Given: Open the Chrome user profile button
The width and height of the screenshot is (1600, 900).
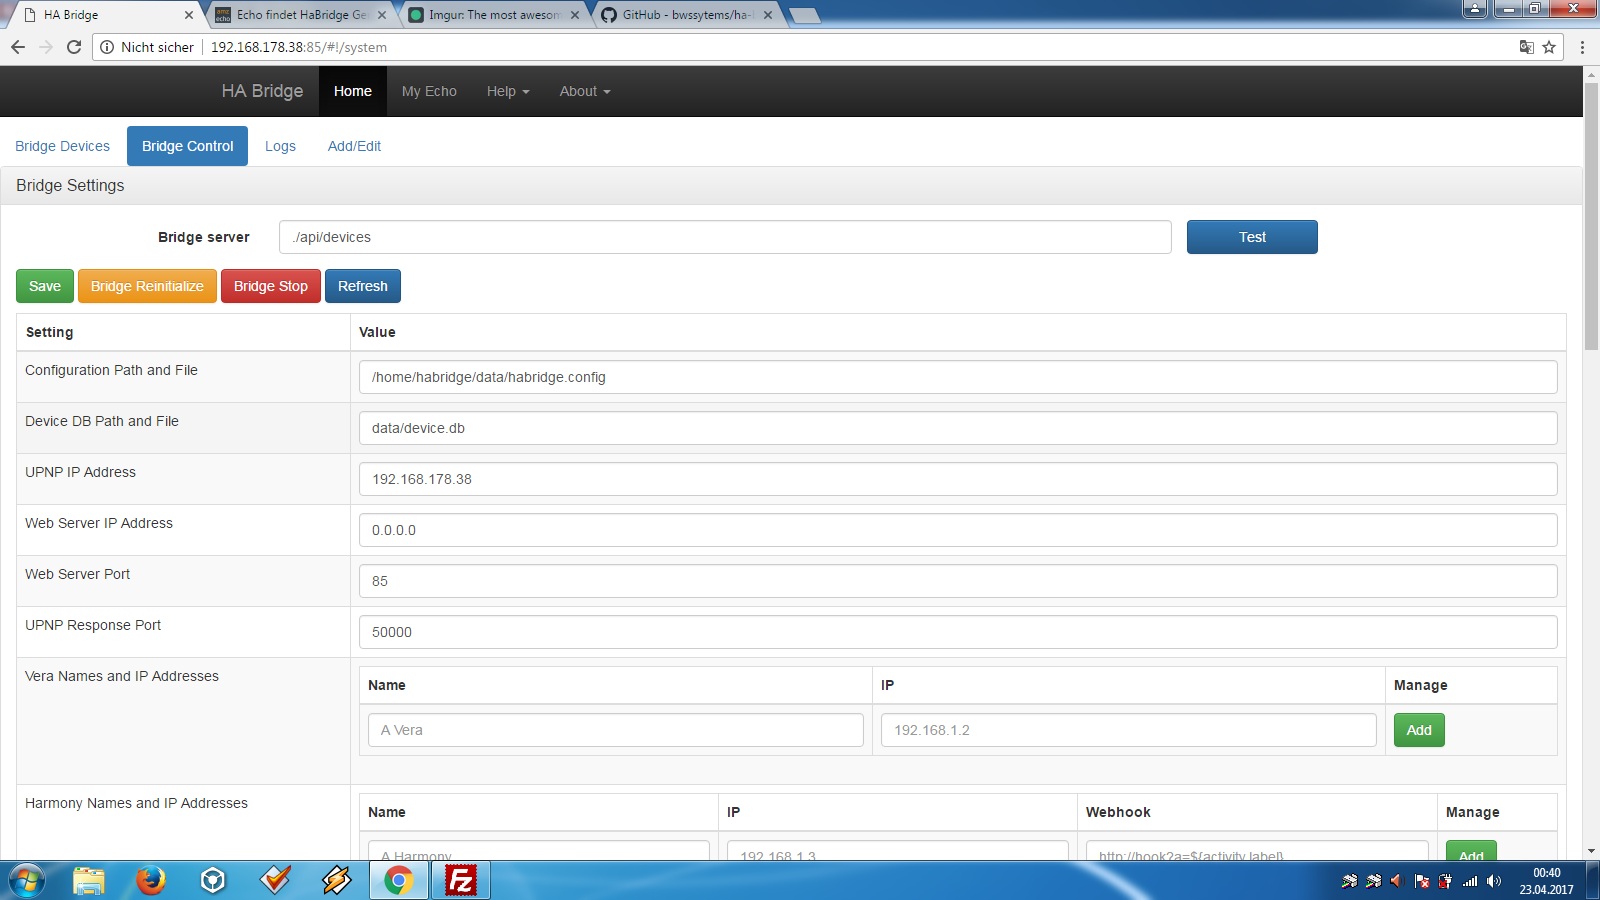Looking at the screenshot, I should click(1475, 9).
